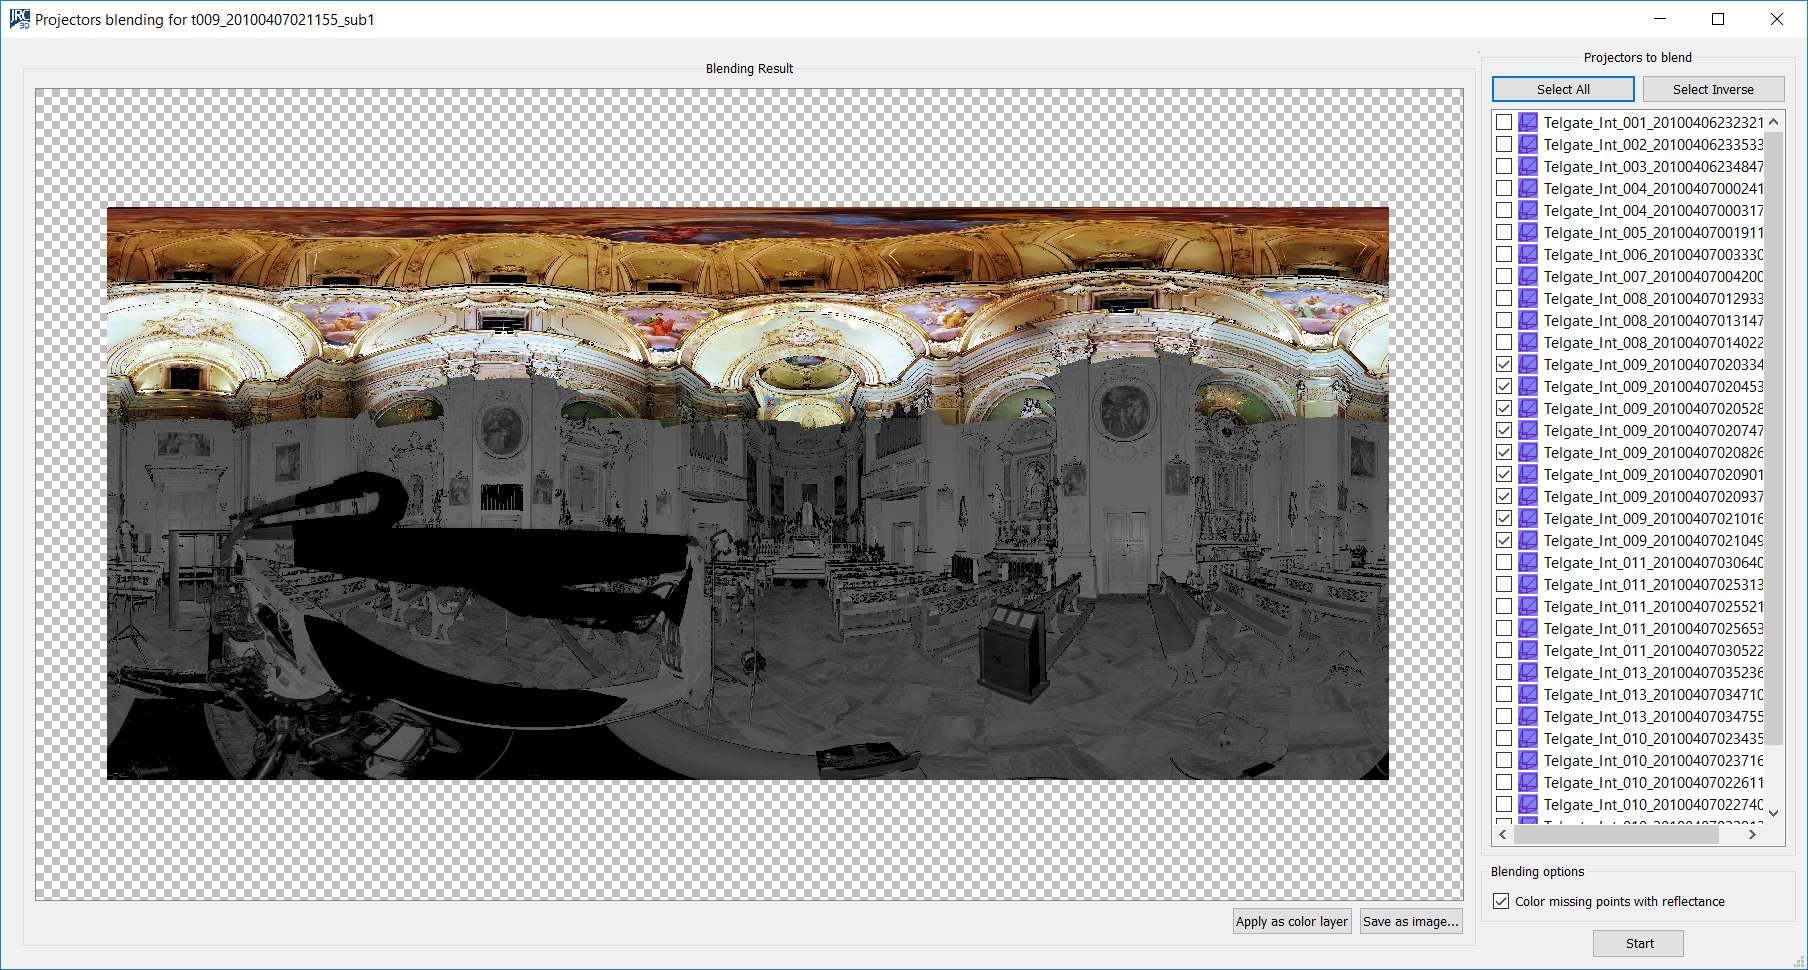Click the Select Inverse button
1808x970 pixels.
[x=1713, y=89]
